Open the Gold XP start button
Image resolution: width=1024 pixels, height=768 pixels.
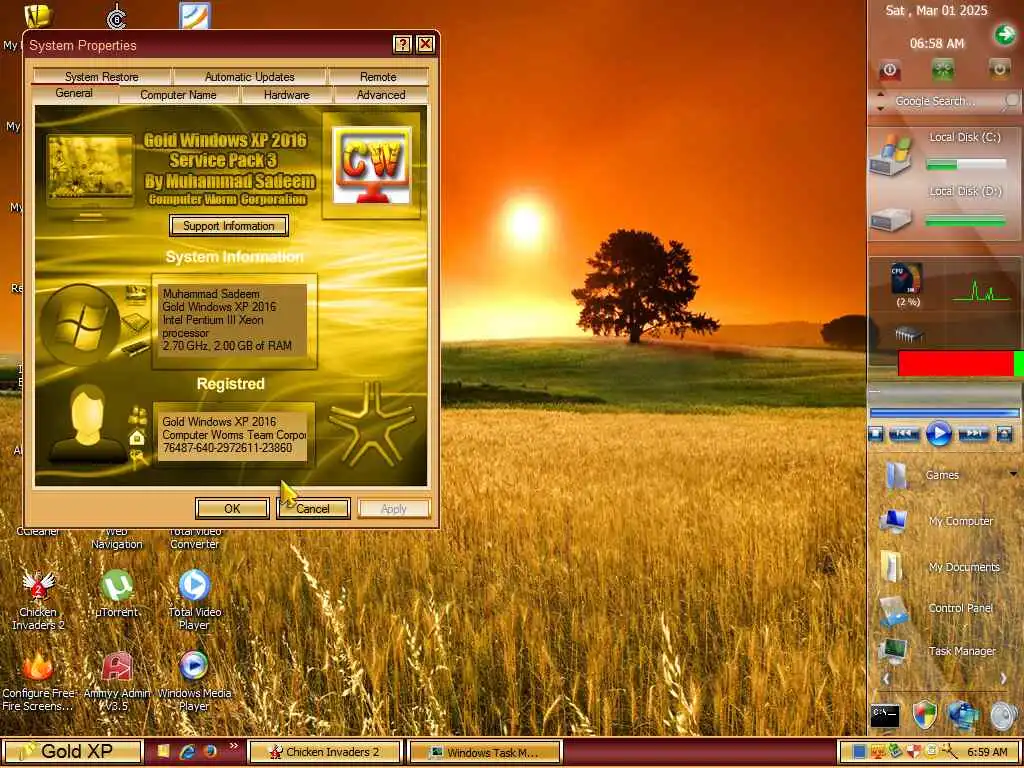tap(72, 752)
